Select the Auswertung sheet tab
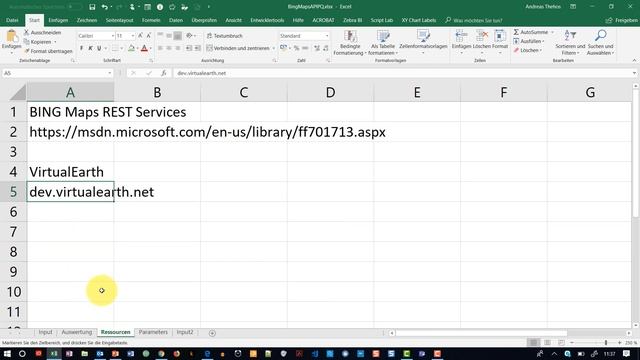 (77, 332)
